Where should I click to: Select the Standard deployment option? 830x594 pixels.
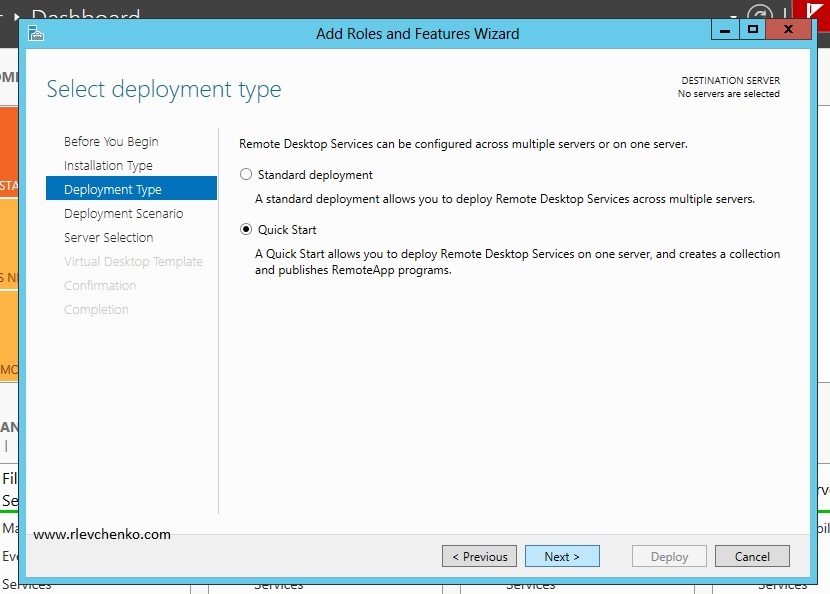click(246, 175)
